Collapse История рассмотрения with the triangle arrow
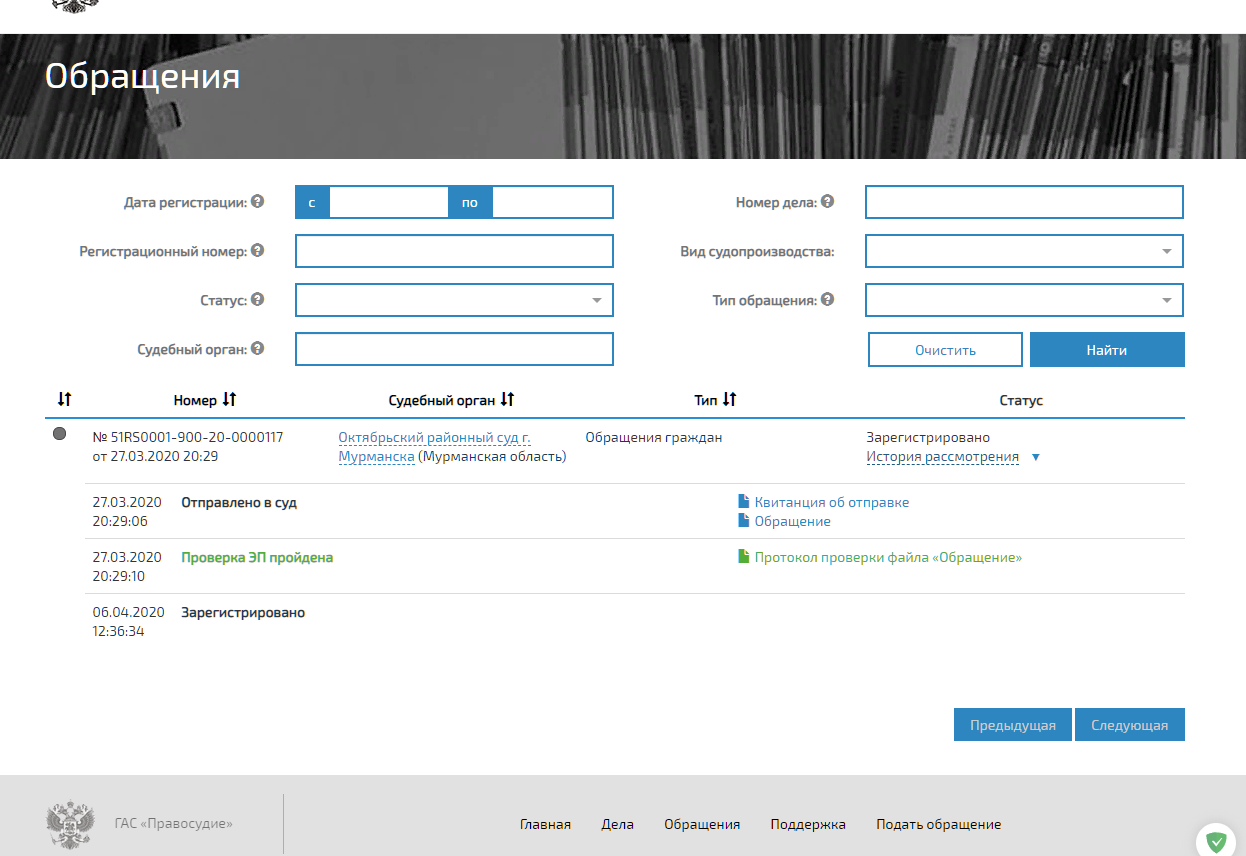Screen dimensions: 1246x856 point(1035,457)
